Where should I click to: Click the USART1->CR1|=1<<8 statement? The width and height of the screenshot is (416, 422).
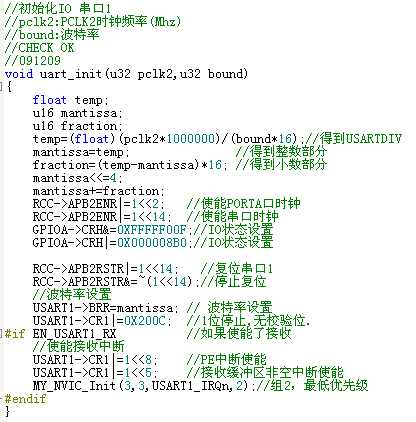(x=95, y=359)
